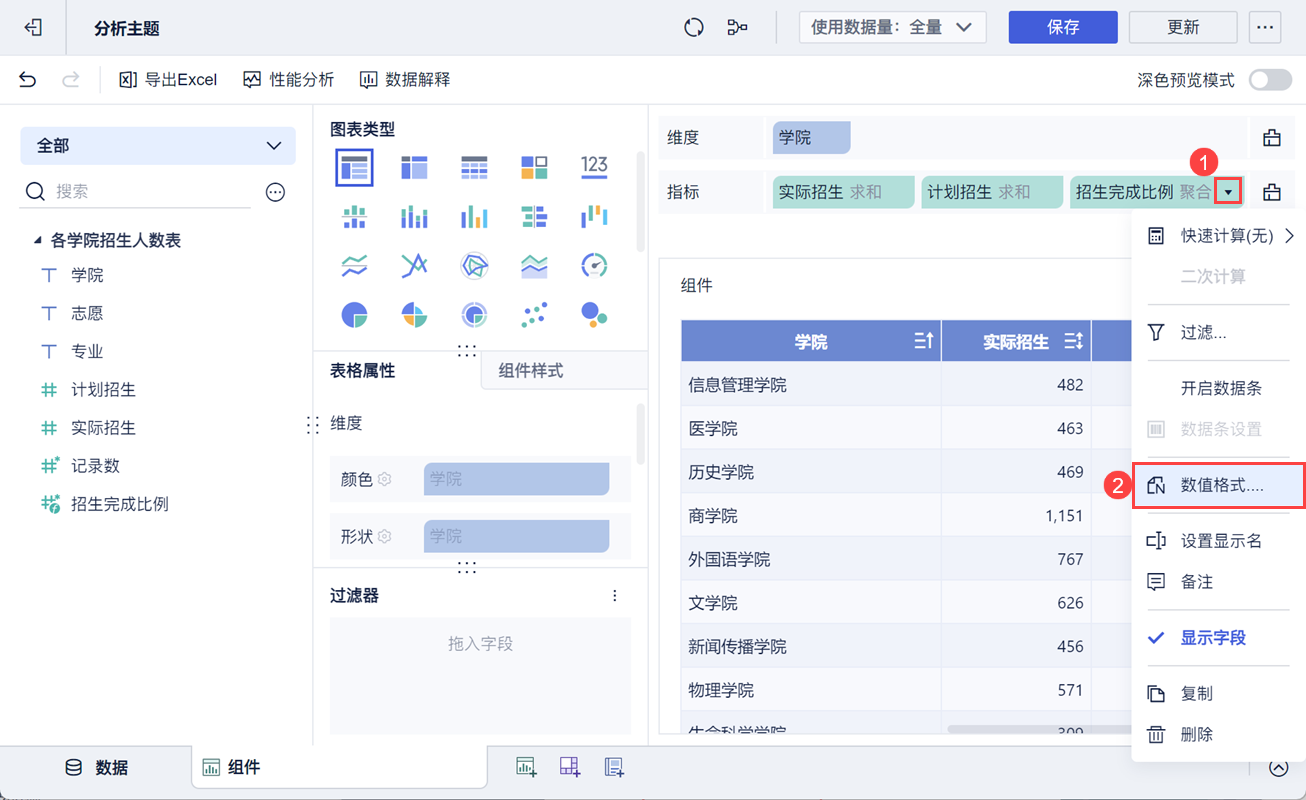Click the document-with-plus icon in the bottom bar

614,767
